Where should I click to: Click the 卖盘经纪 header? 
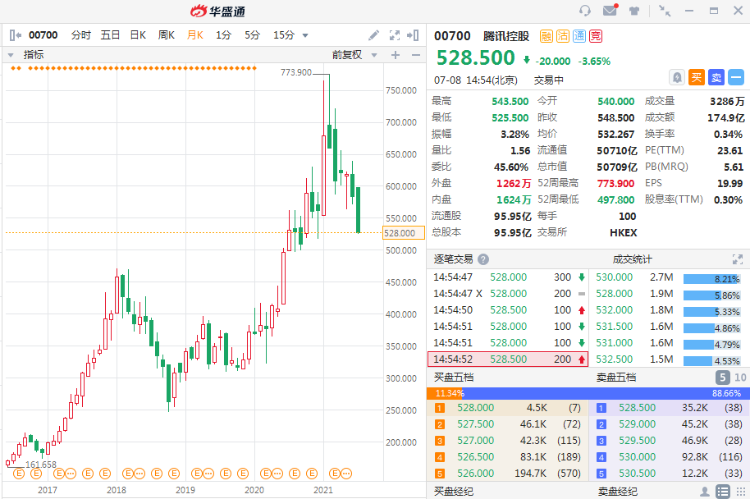(x=617, y=491)
